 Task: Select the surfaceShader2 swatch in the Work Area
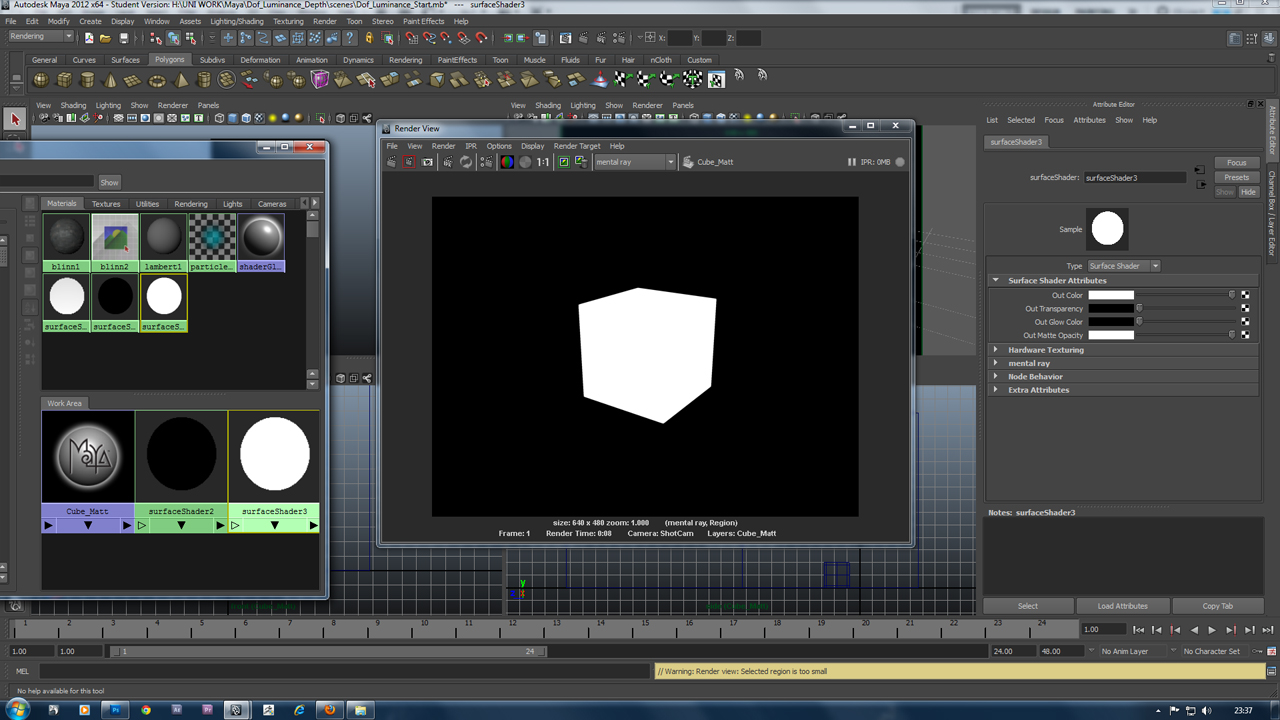pyautogui.click(x=181, y=453)
